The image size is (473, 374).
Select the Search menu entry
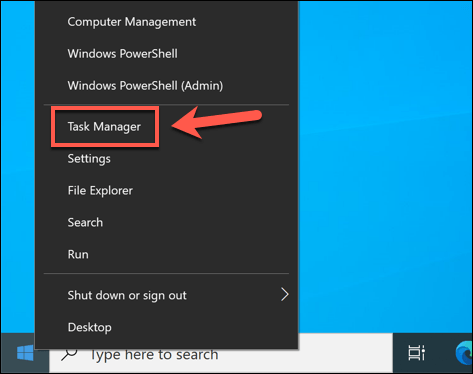[x=85, y=222]
